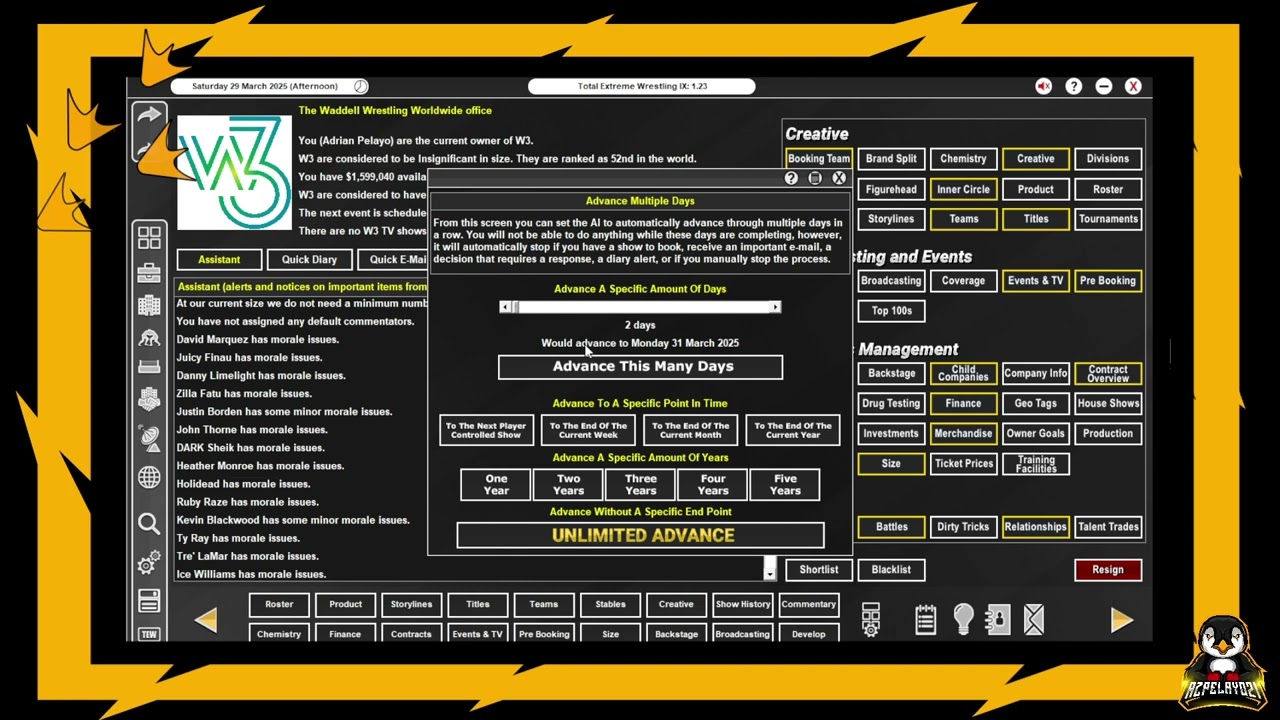This screenshot has width=1280, height=720.
Task: Open the Top 100s button
Action: 891,311
